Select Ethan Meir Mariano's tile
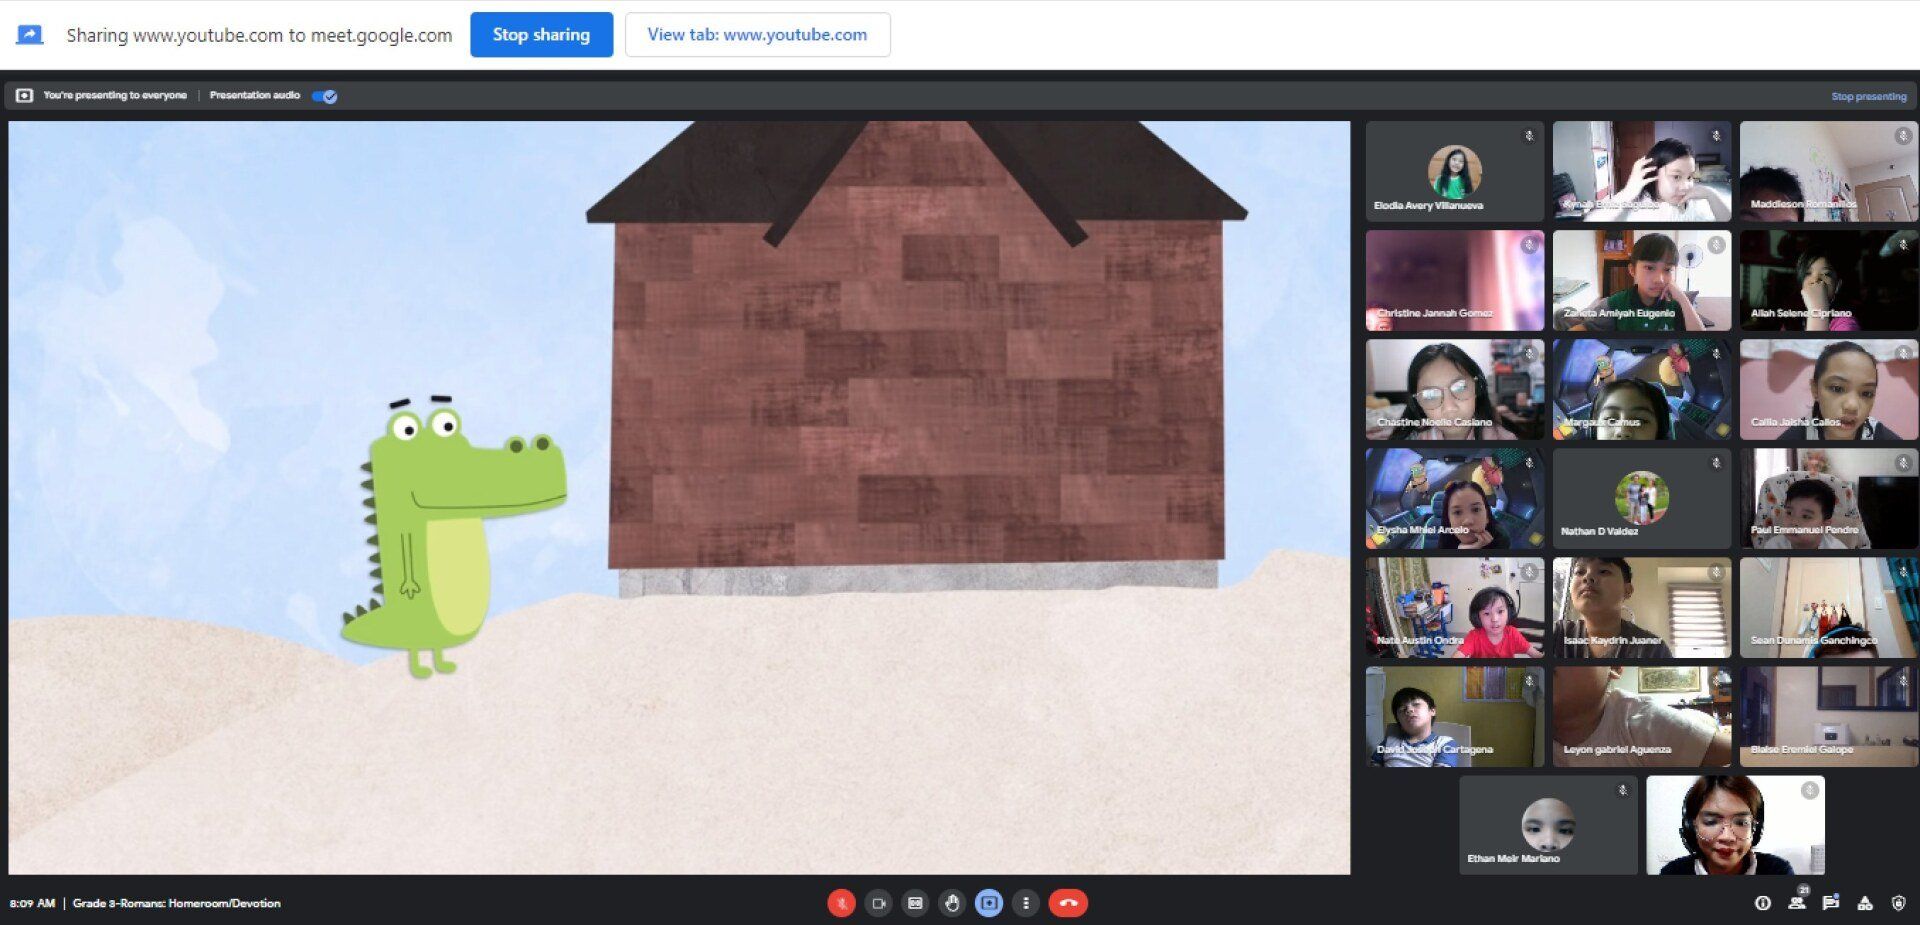 [x=1548, y=825]
